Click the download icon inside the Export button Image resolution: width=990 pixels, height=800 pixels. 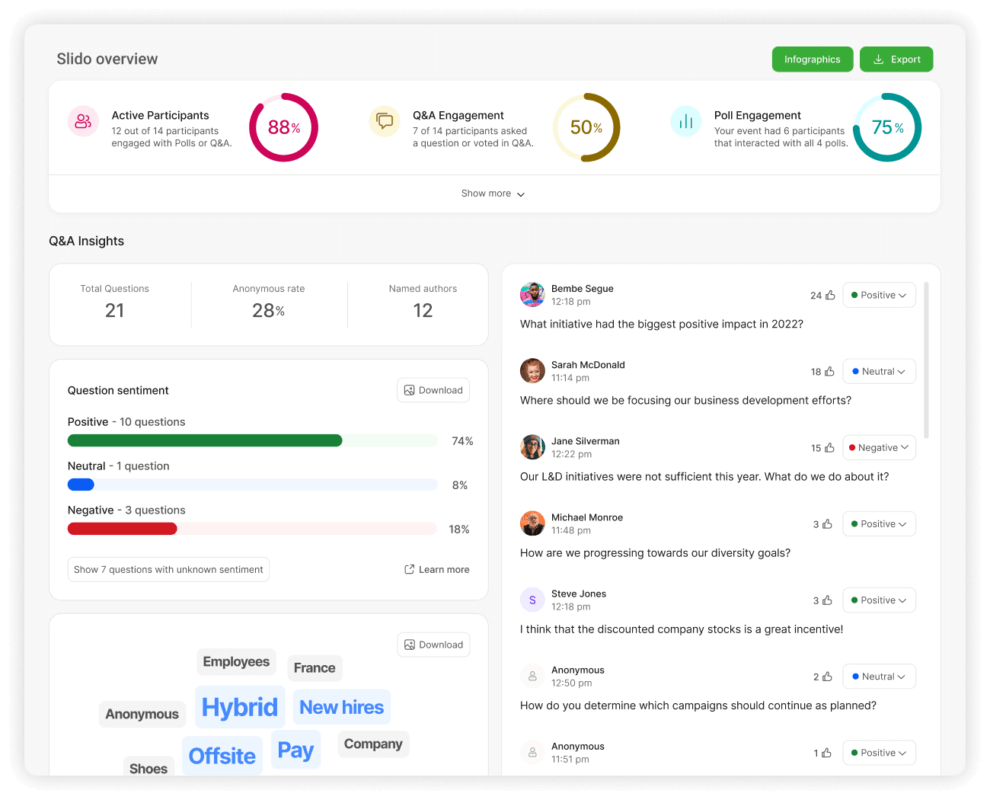coord(878,59)
